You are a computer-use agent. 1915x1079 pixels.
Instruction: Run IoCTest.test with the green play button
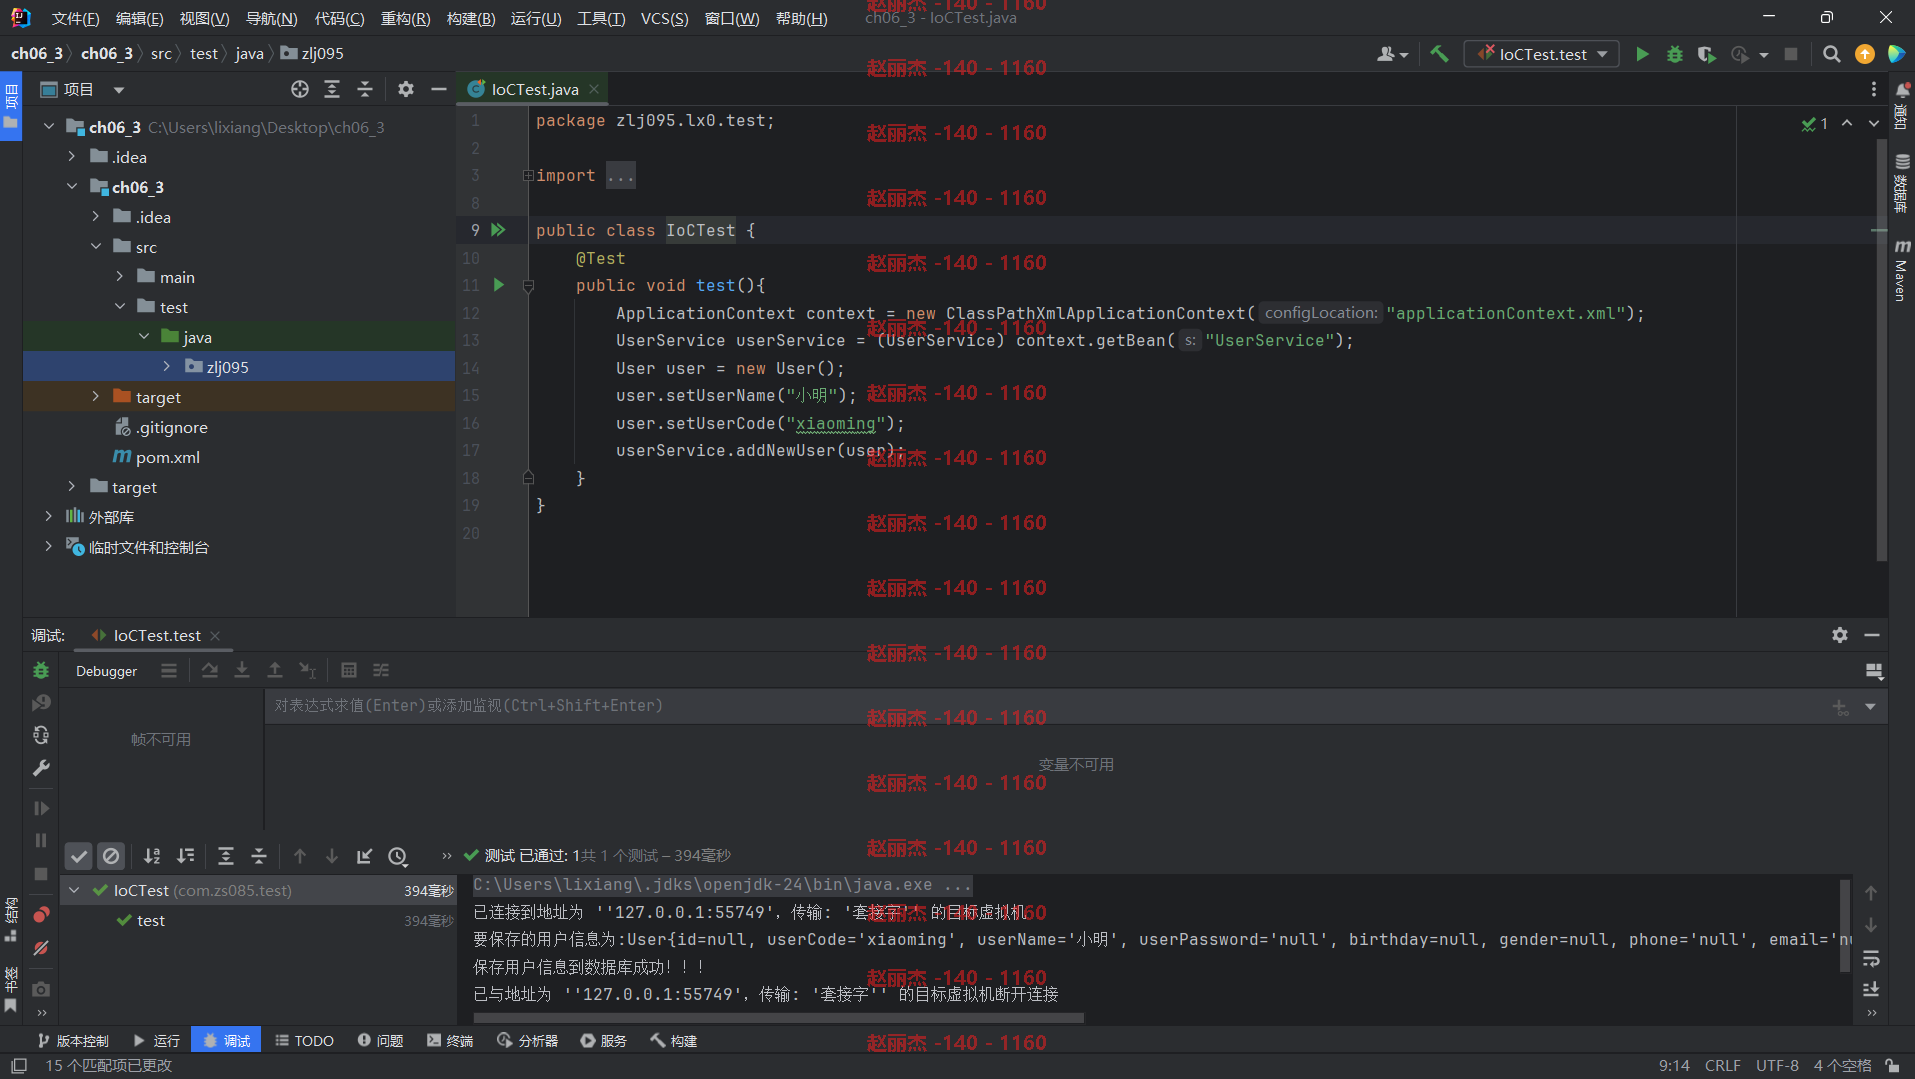(x=1642, y=54)
